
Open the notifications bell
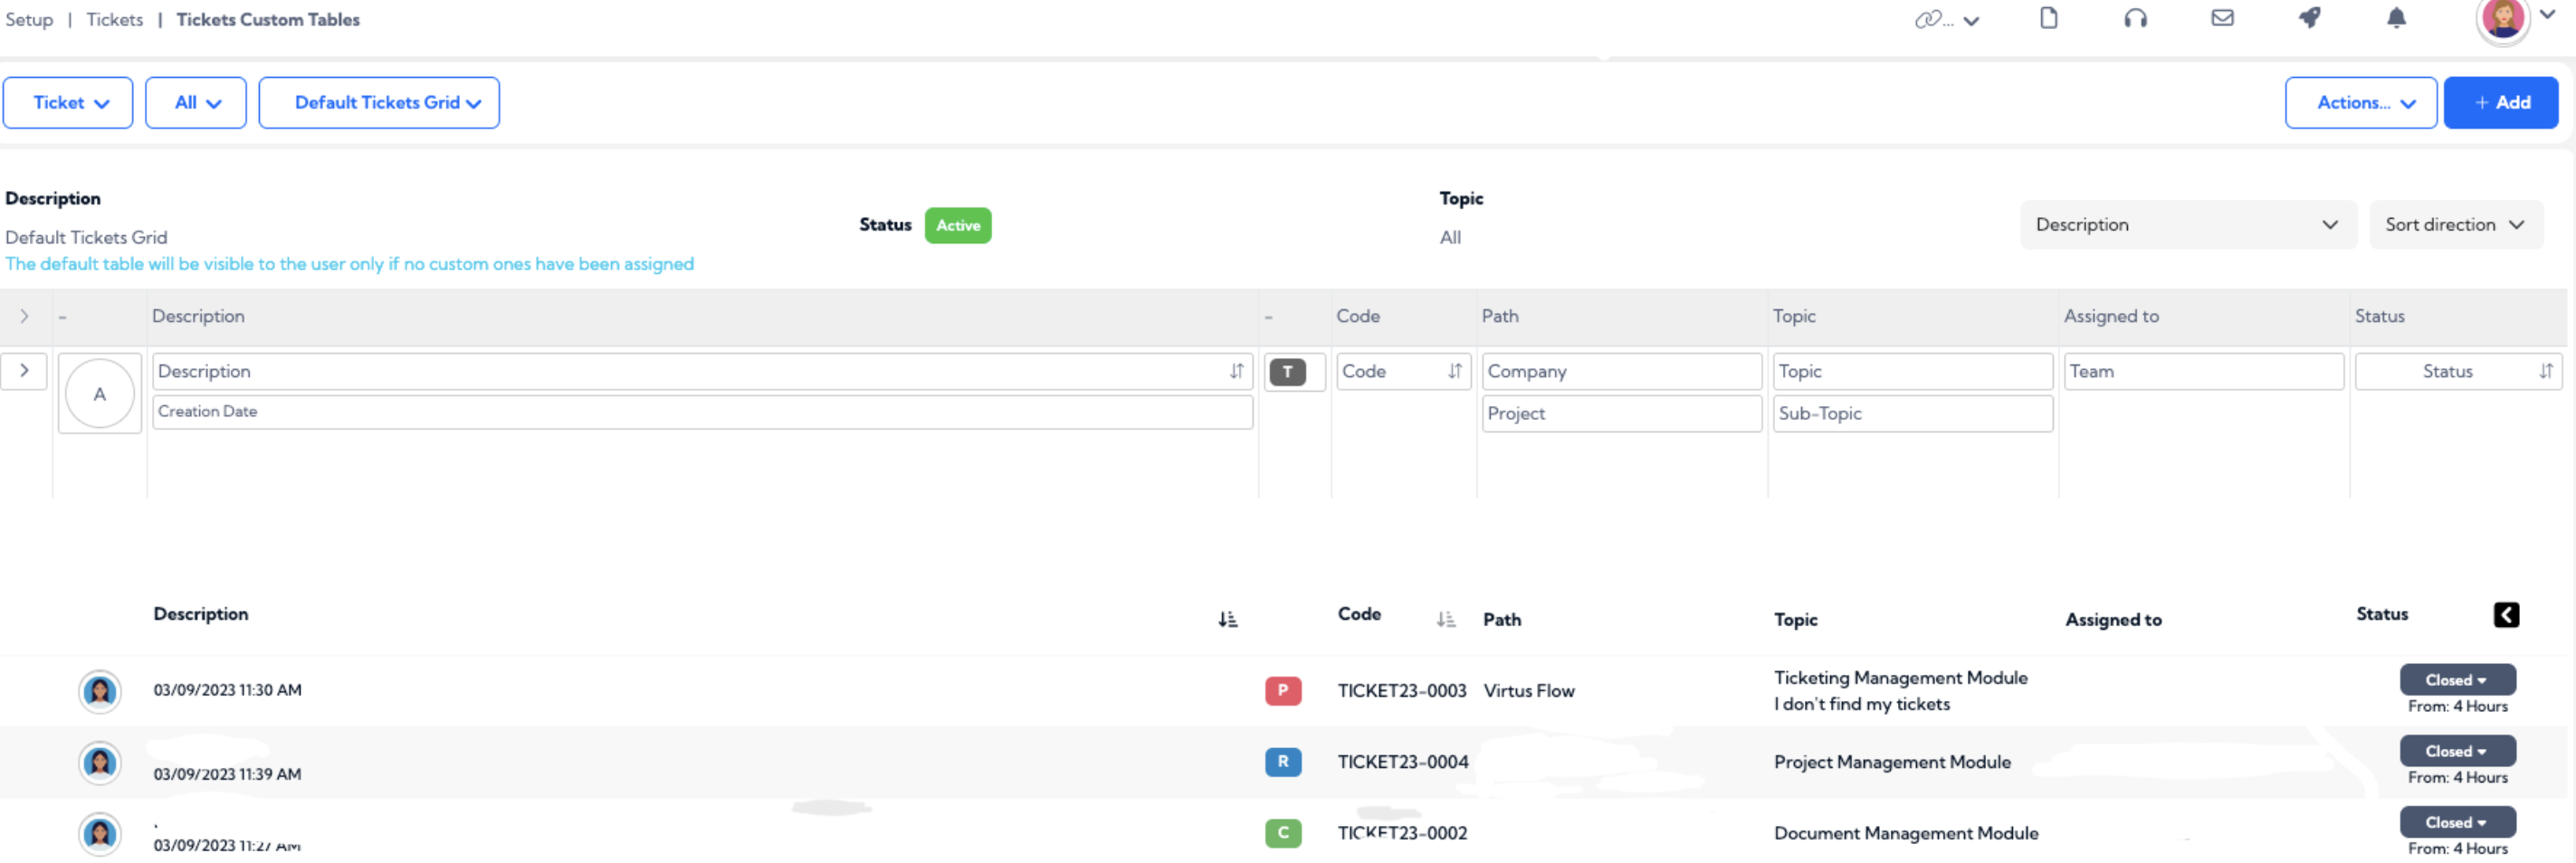(2396, 18)
